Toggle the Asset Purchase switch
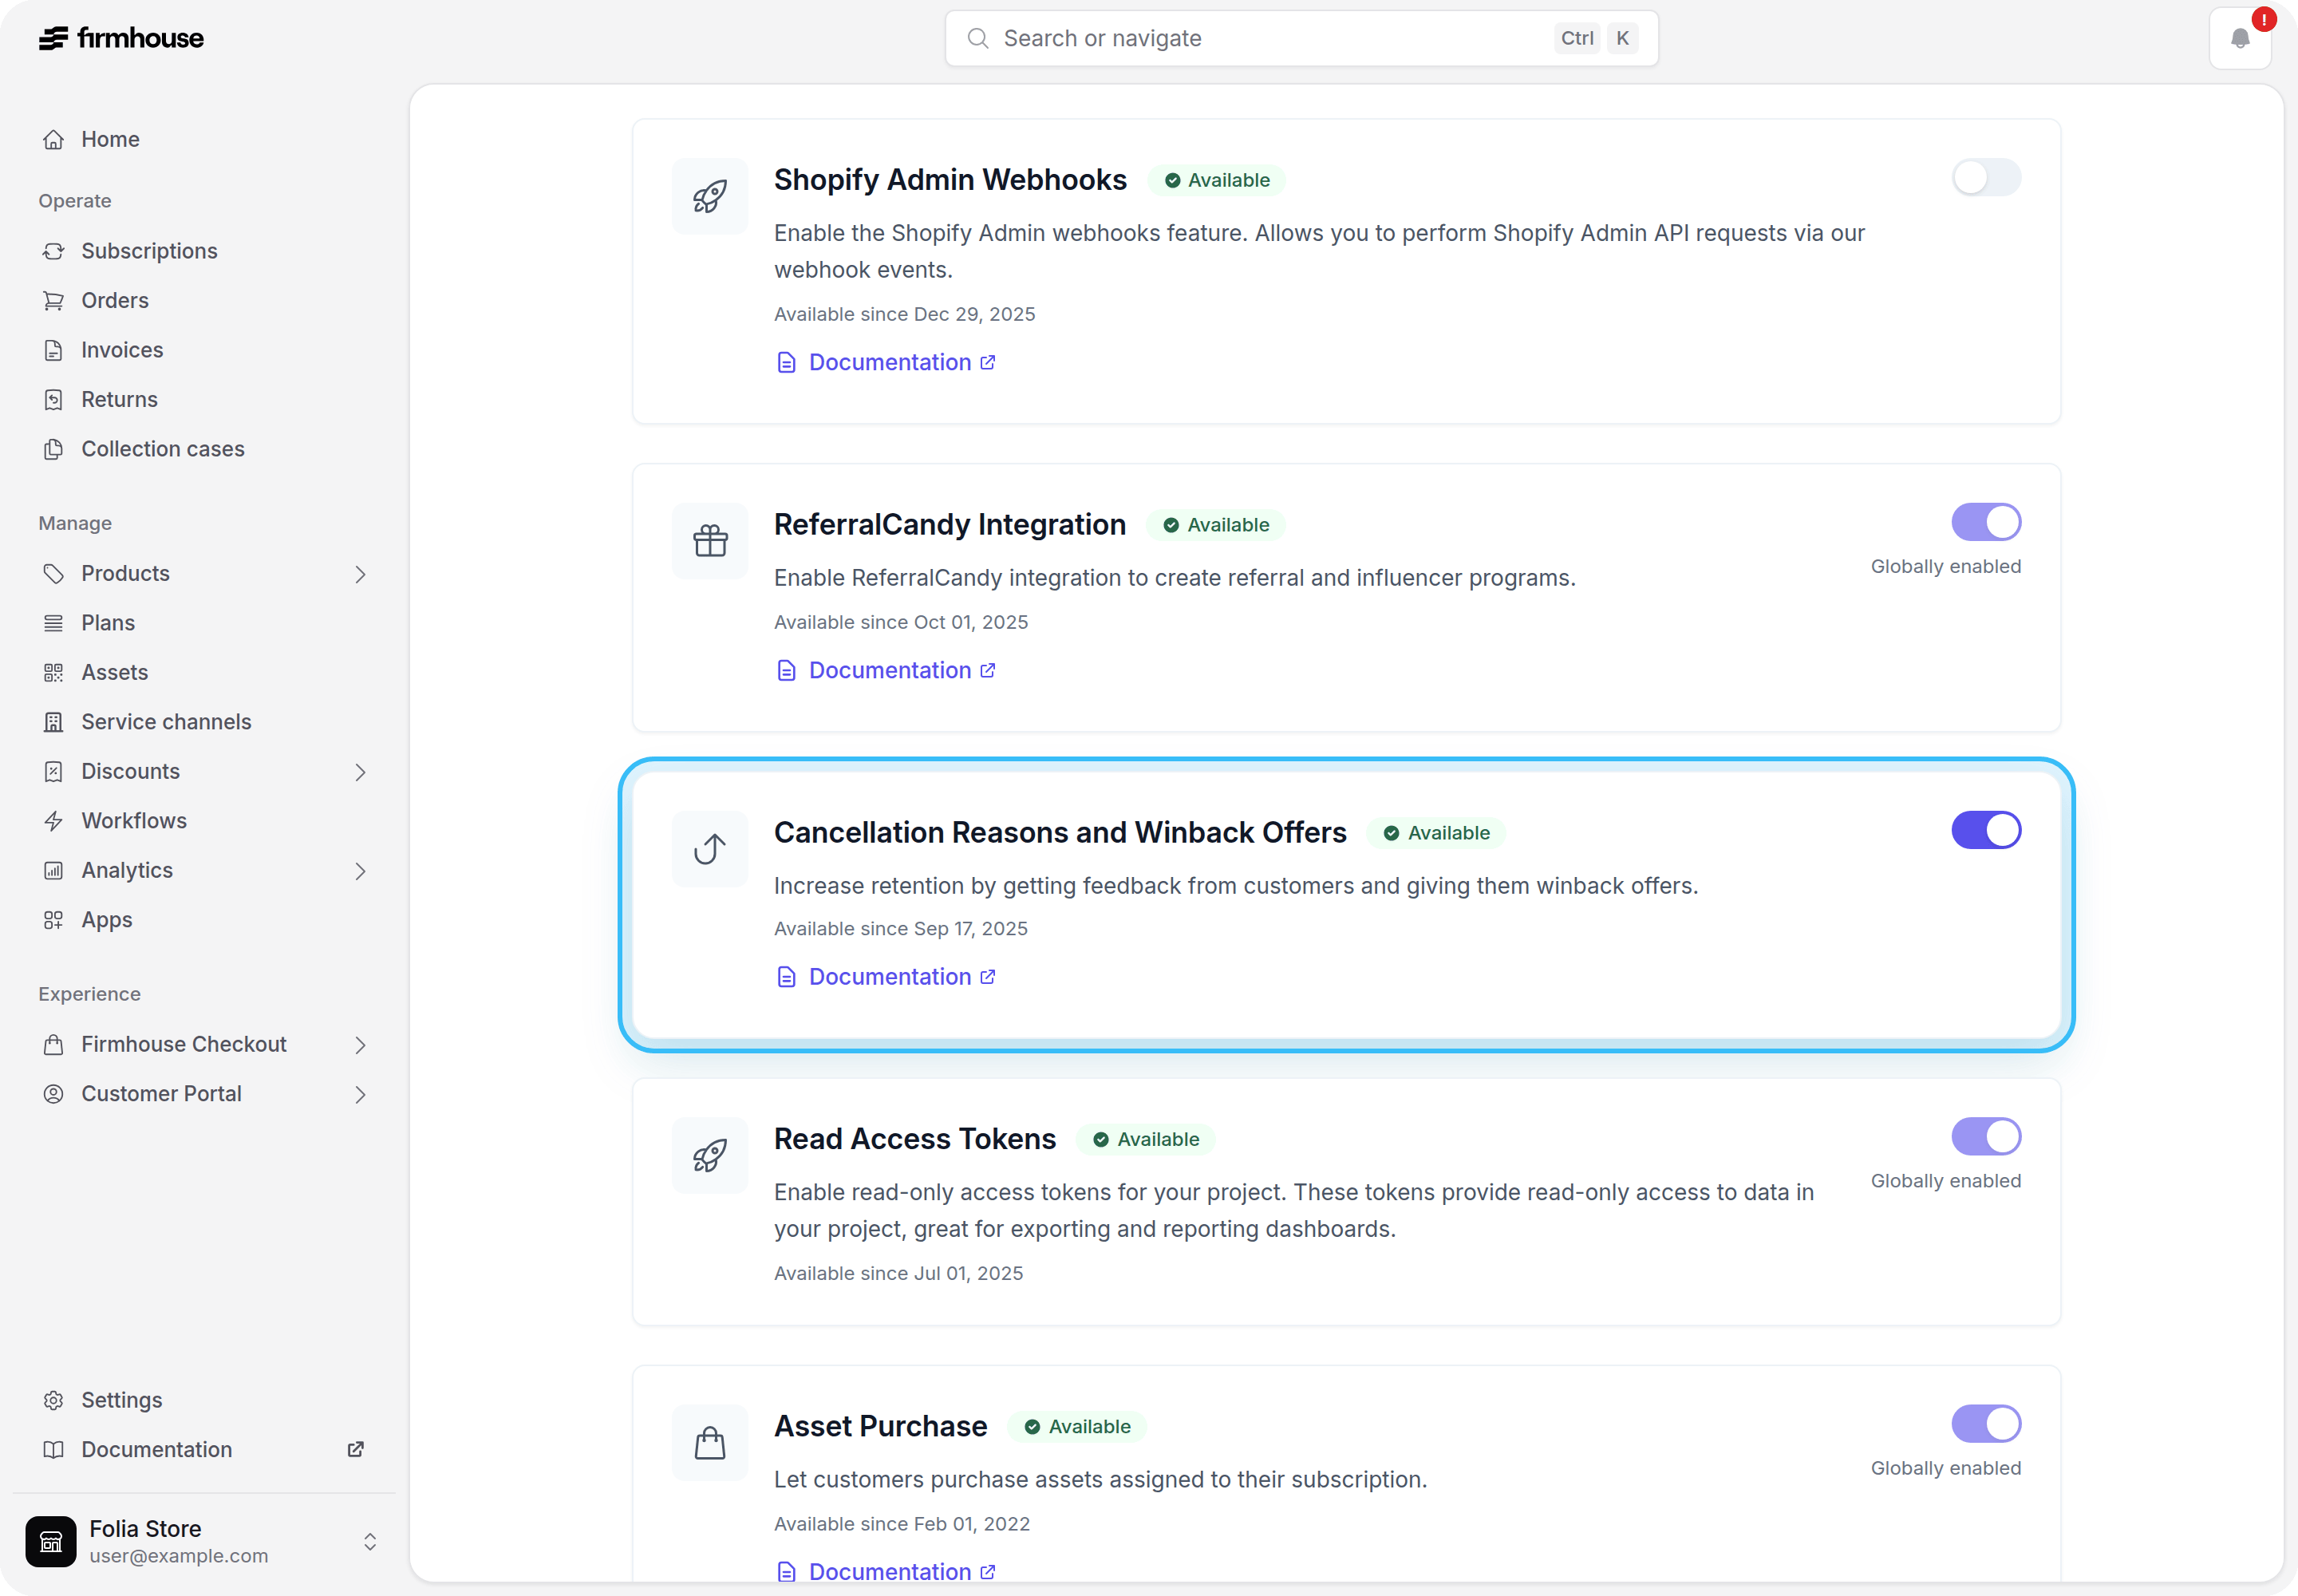The height and width of the screenshot is (1596, 2298). tap(1986, 1424)
